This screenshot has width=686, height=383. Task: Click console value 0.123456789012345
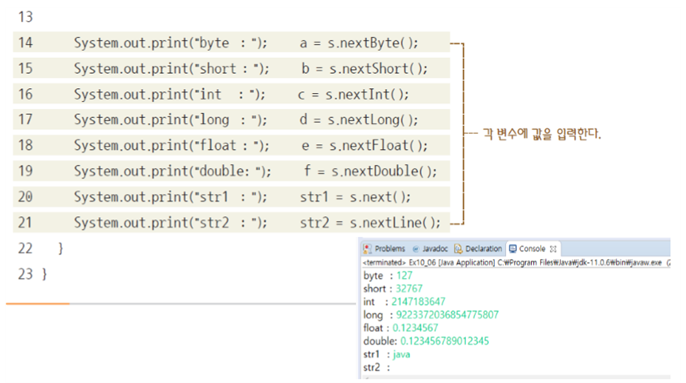444,341
